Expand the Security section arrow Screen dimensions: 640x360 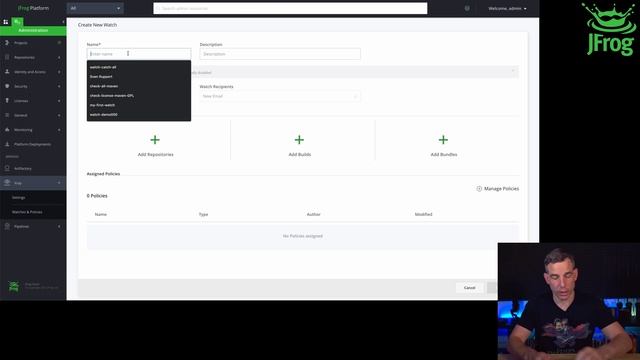pos(59,87)
